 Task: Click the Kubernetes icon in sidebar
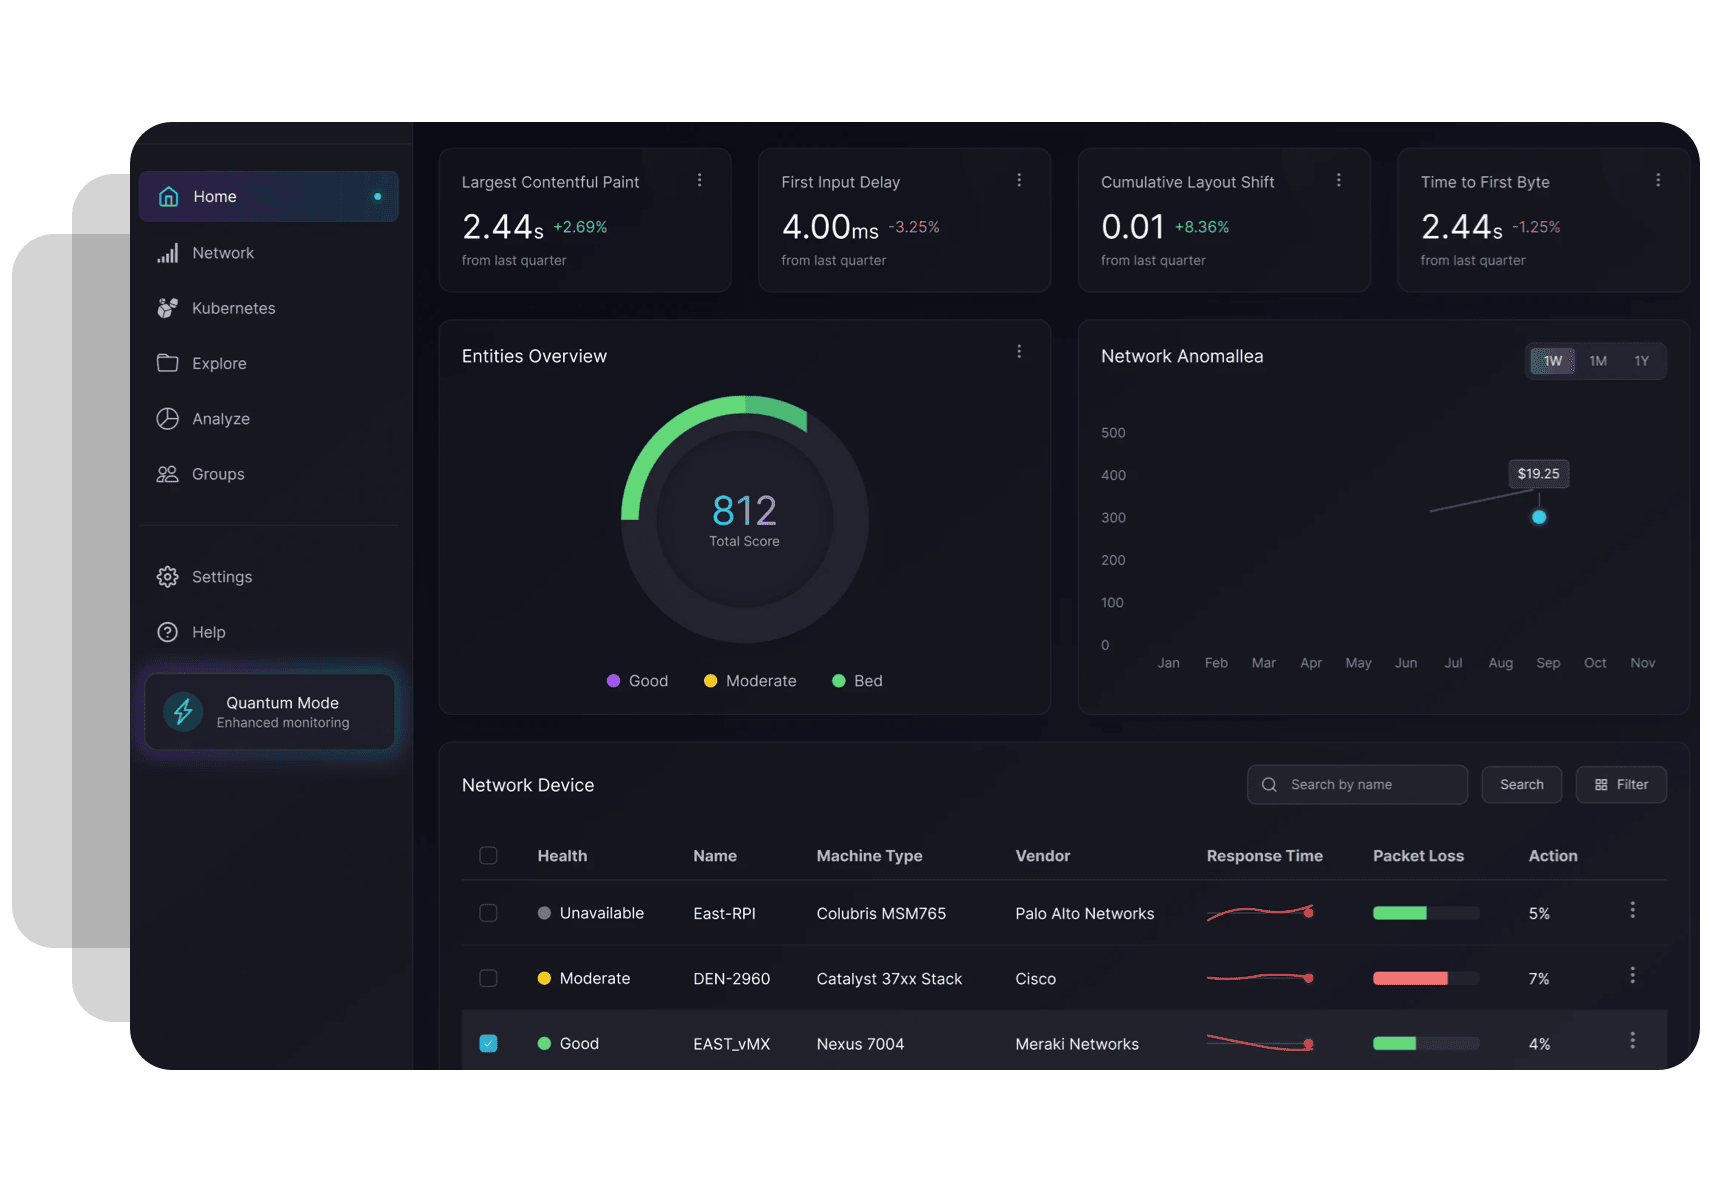(x=167, y=308)
